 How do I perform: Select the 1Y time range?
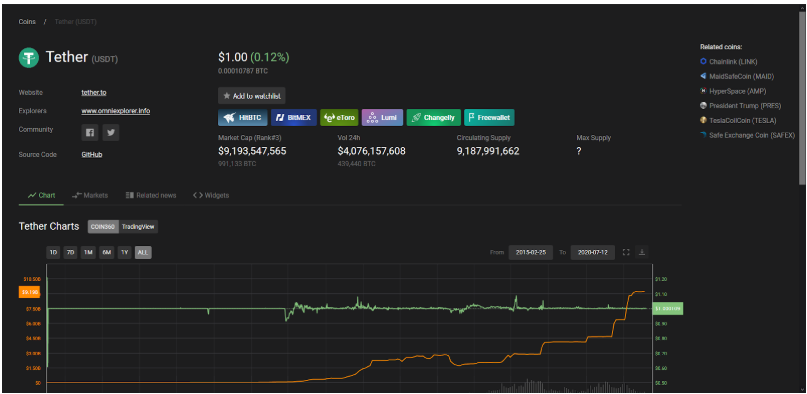[x=124, y=253]
